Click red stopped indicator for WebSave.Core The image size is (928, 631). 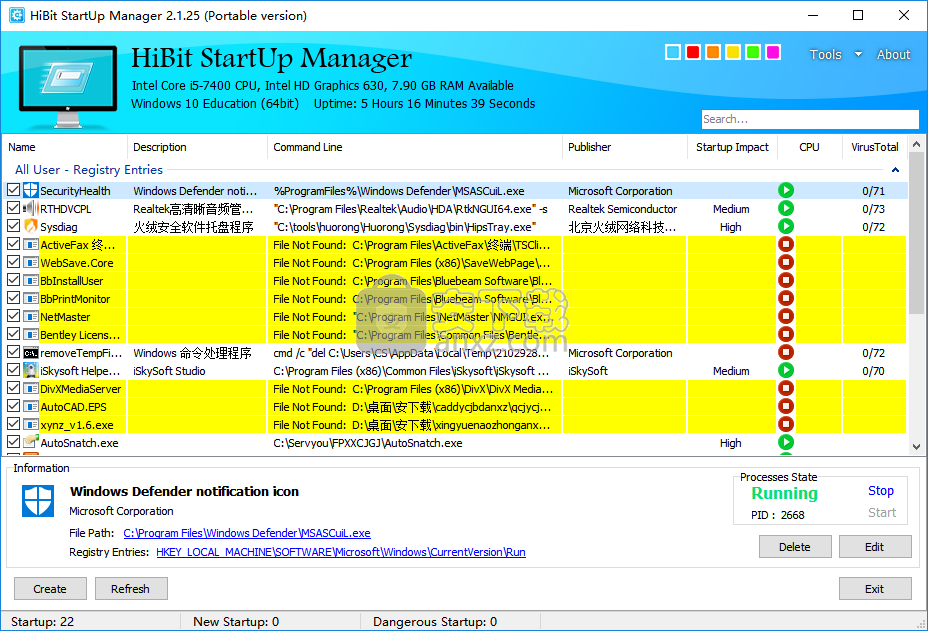786,262
